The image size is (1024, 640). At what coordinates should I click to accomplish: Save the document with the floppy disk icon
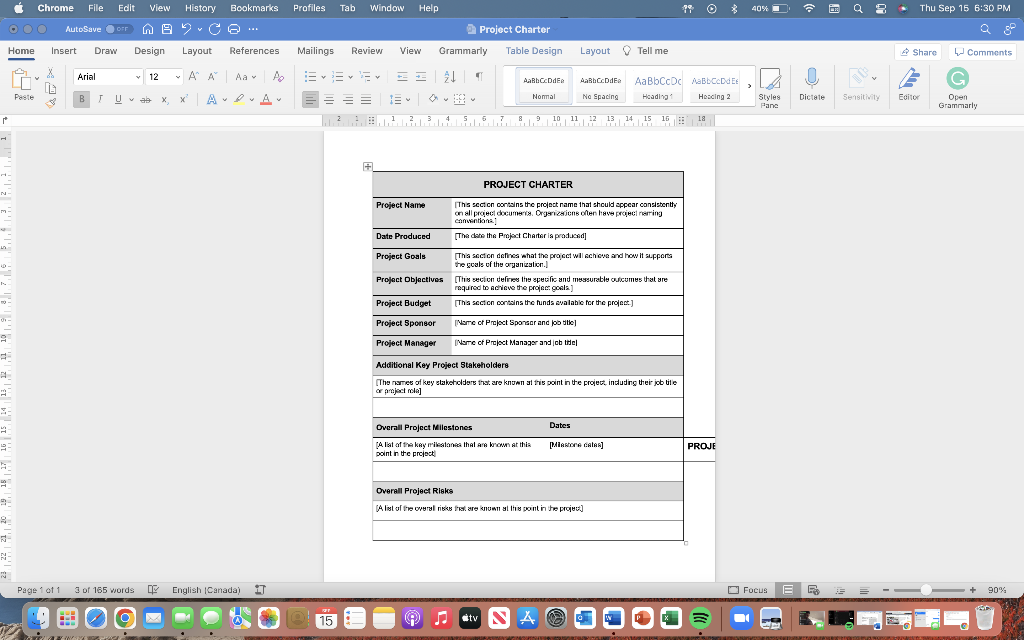point(167,29)
